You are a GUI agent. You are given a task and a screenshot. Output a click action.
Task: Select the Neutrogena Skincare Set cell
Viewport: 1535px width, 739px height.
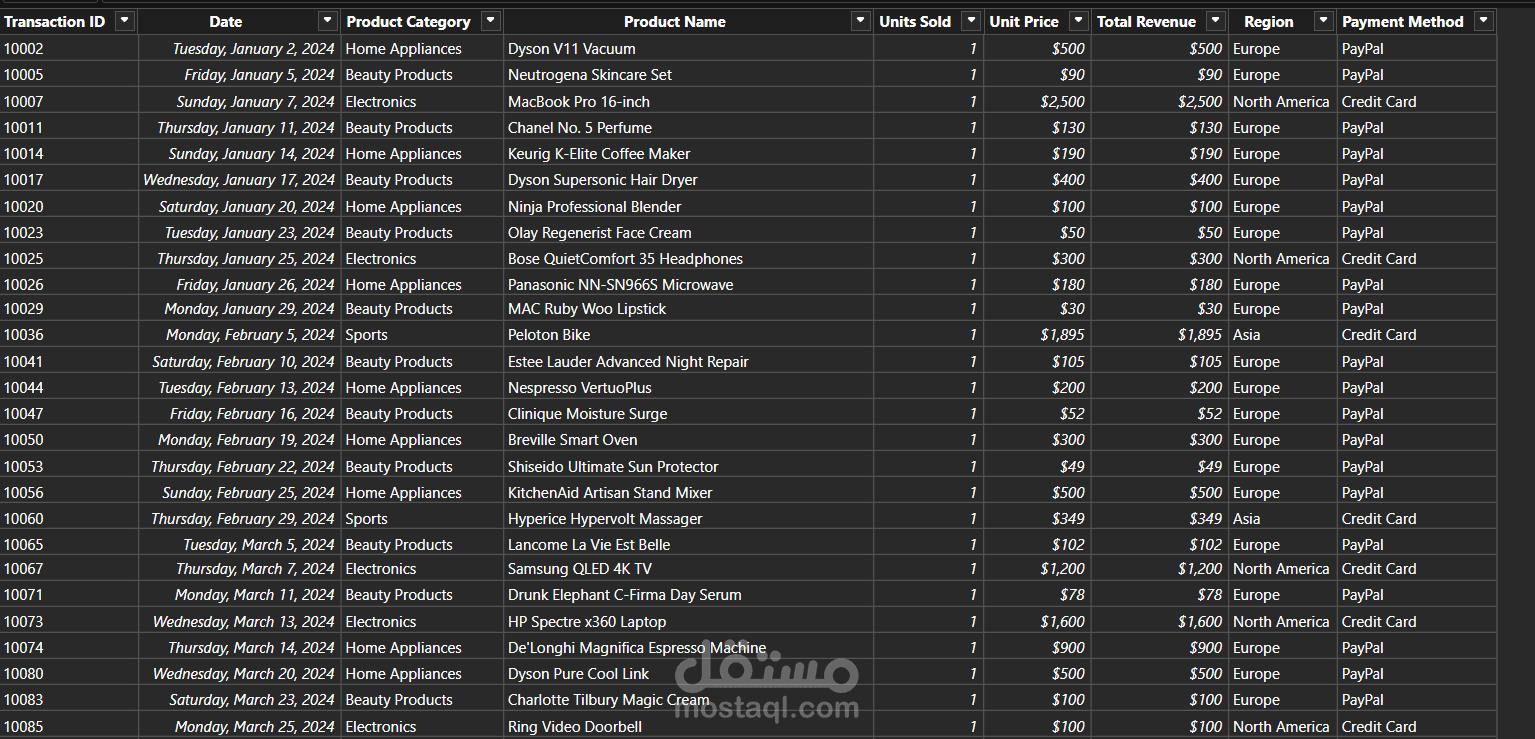(x=688, y=75)
